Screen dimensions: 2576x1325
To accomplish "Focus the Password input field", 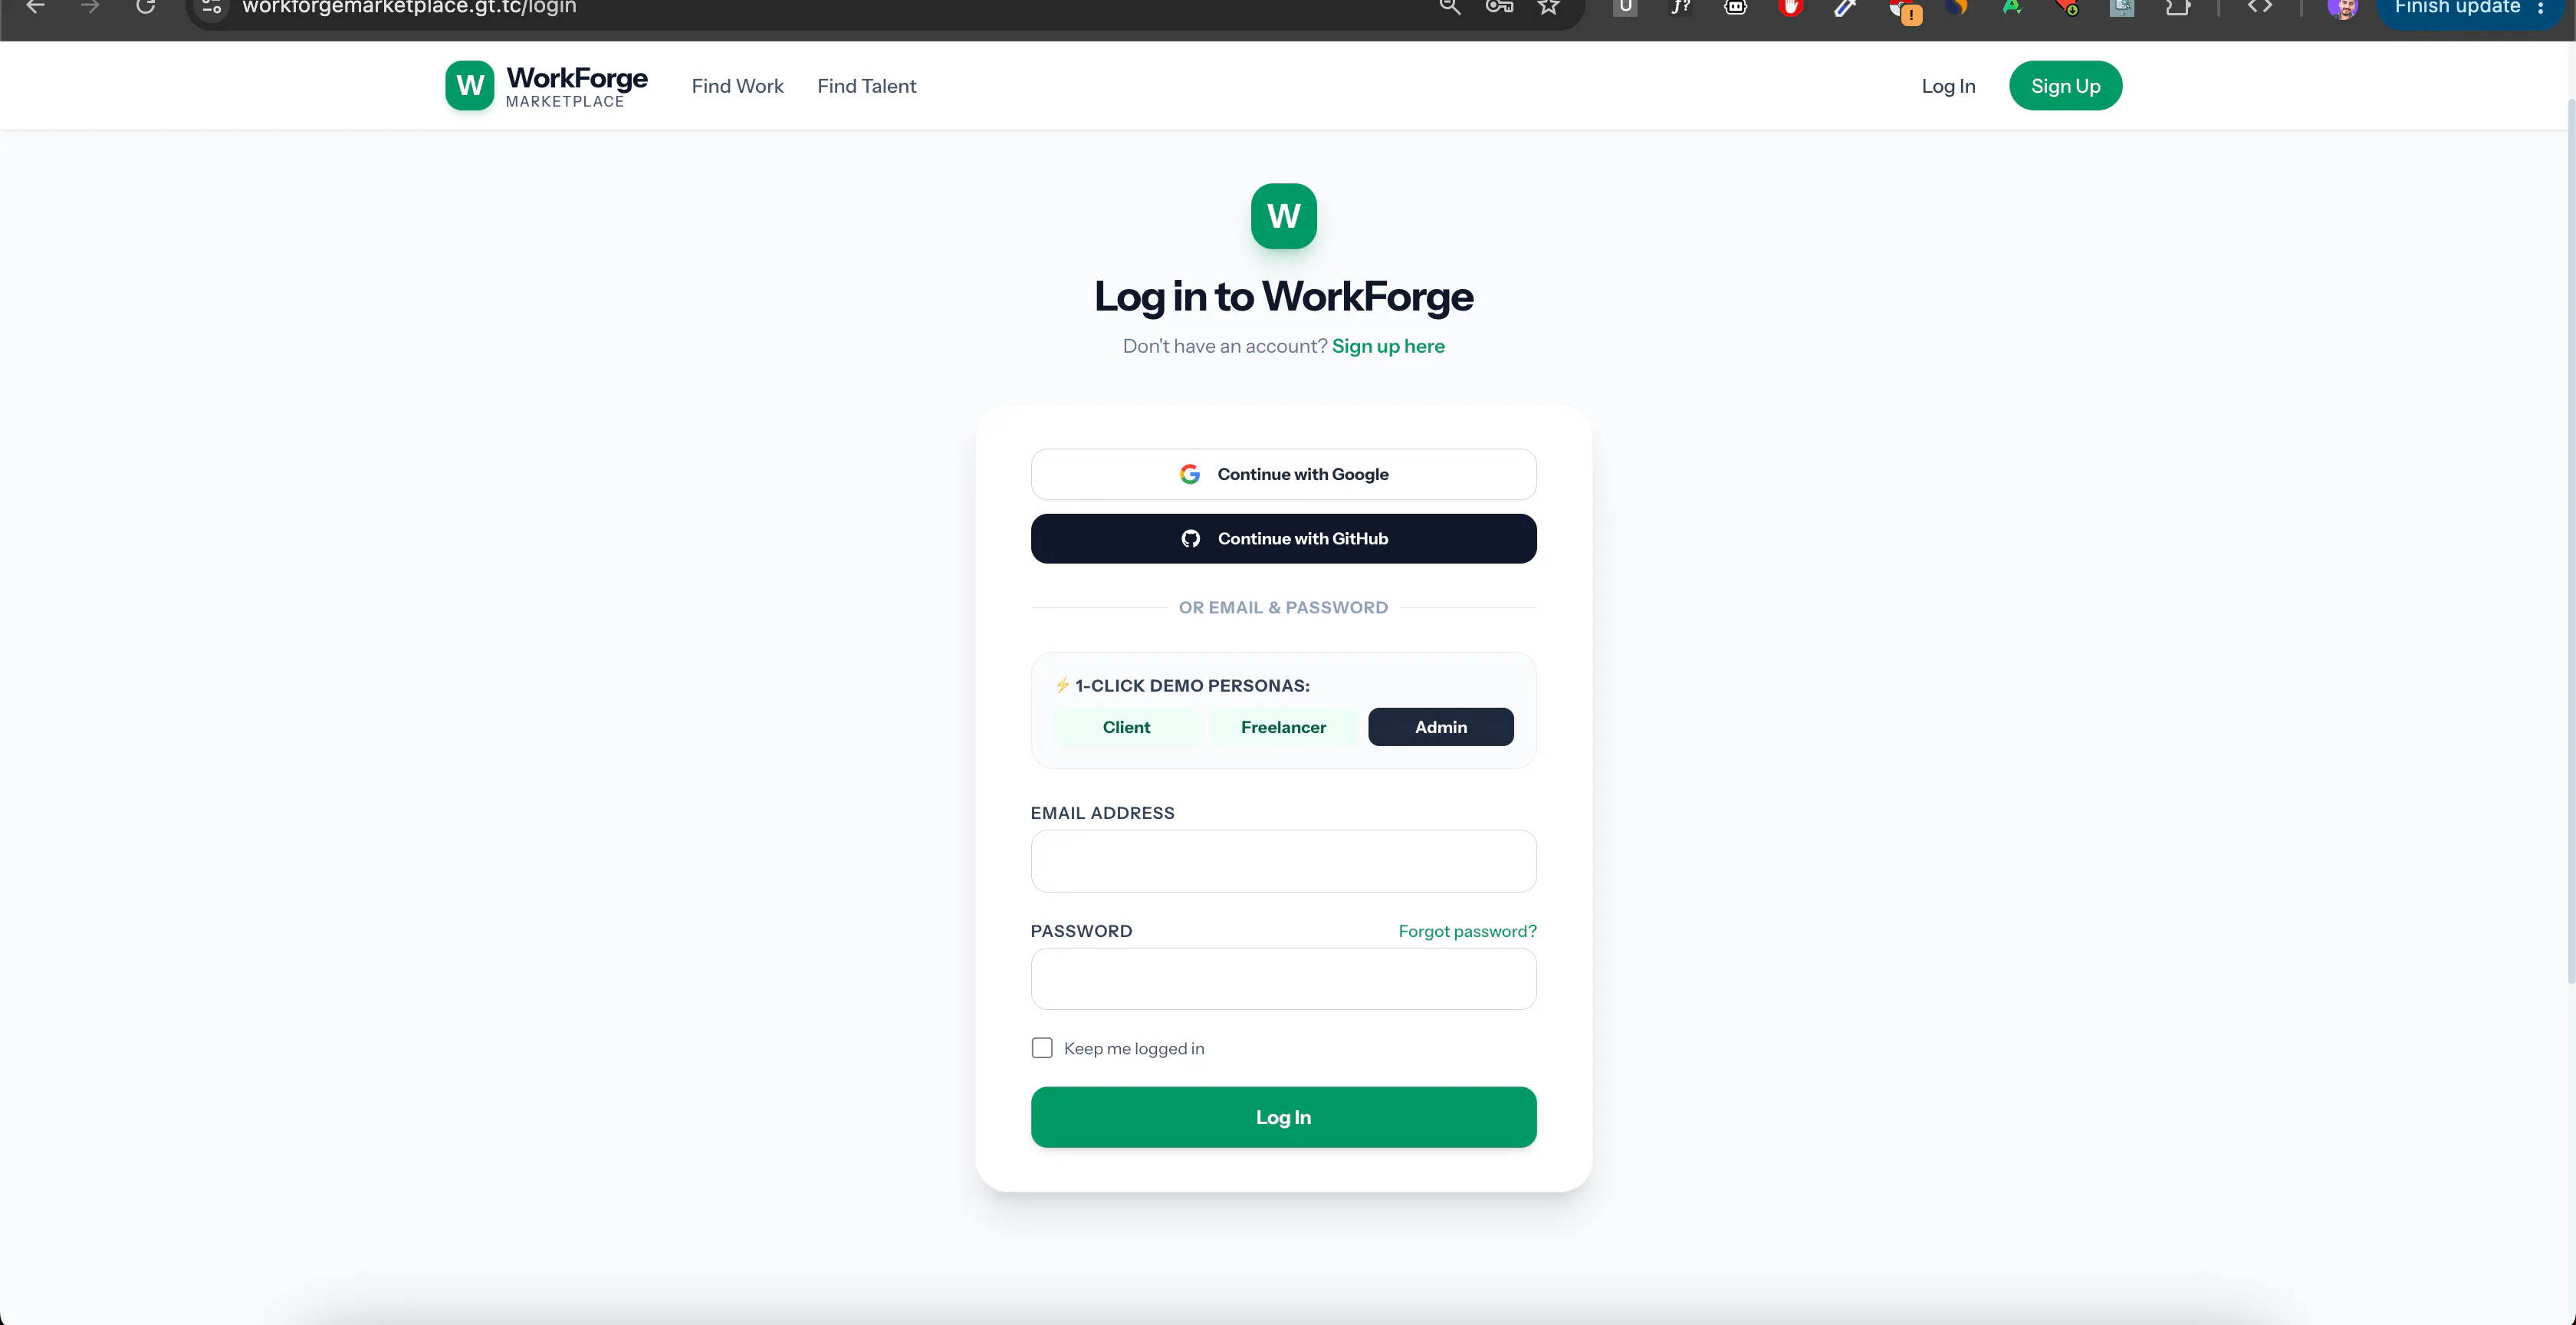I will coord(1284,979).
